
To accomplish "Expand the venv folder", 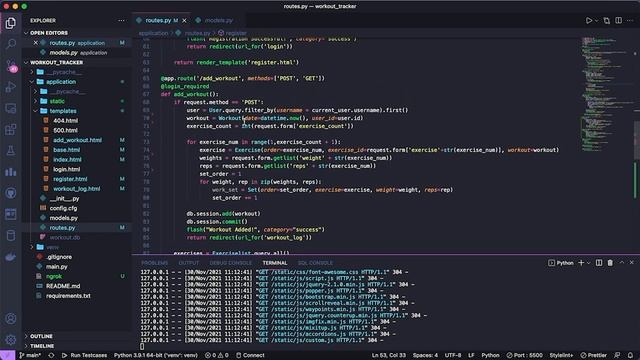I will click(x=32, y=247).
